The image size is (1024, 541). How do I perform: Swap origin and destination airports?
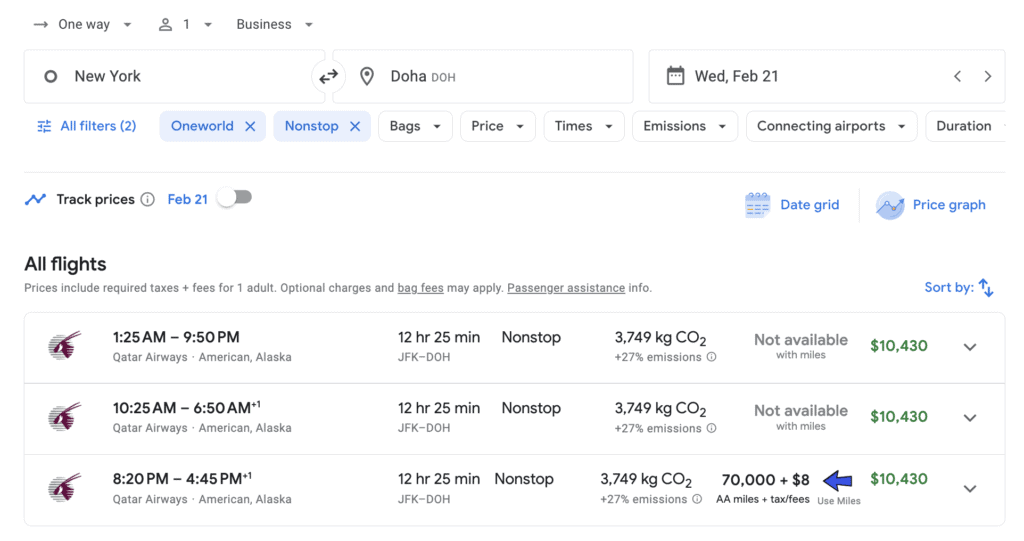pyautogui.click(x=328, y=77)
